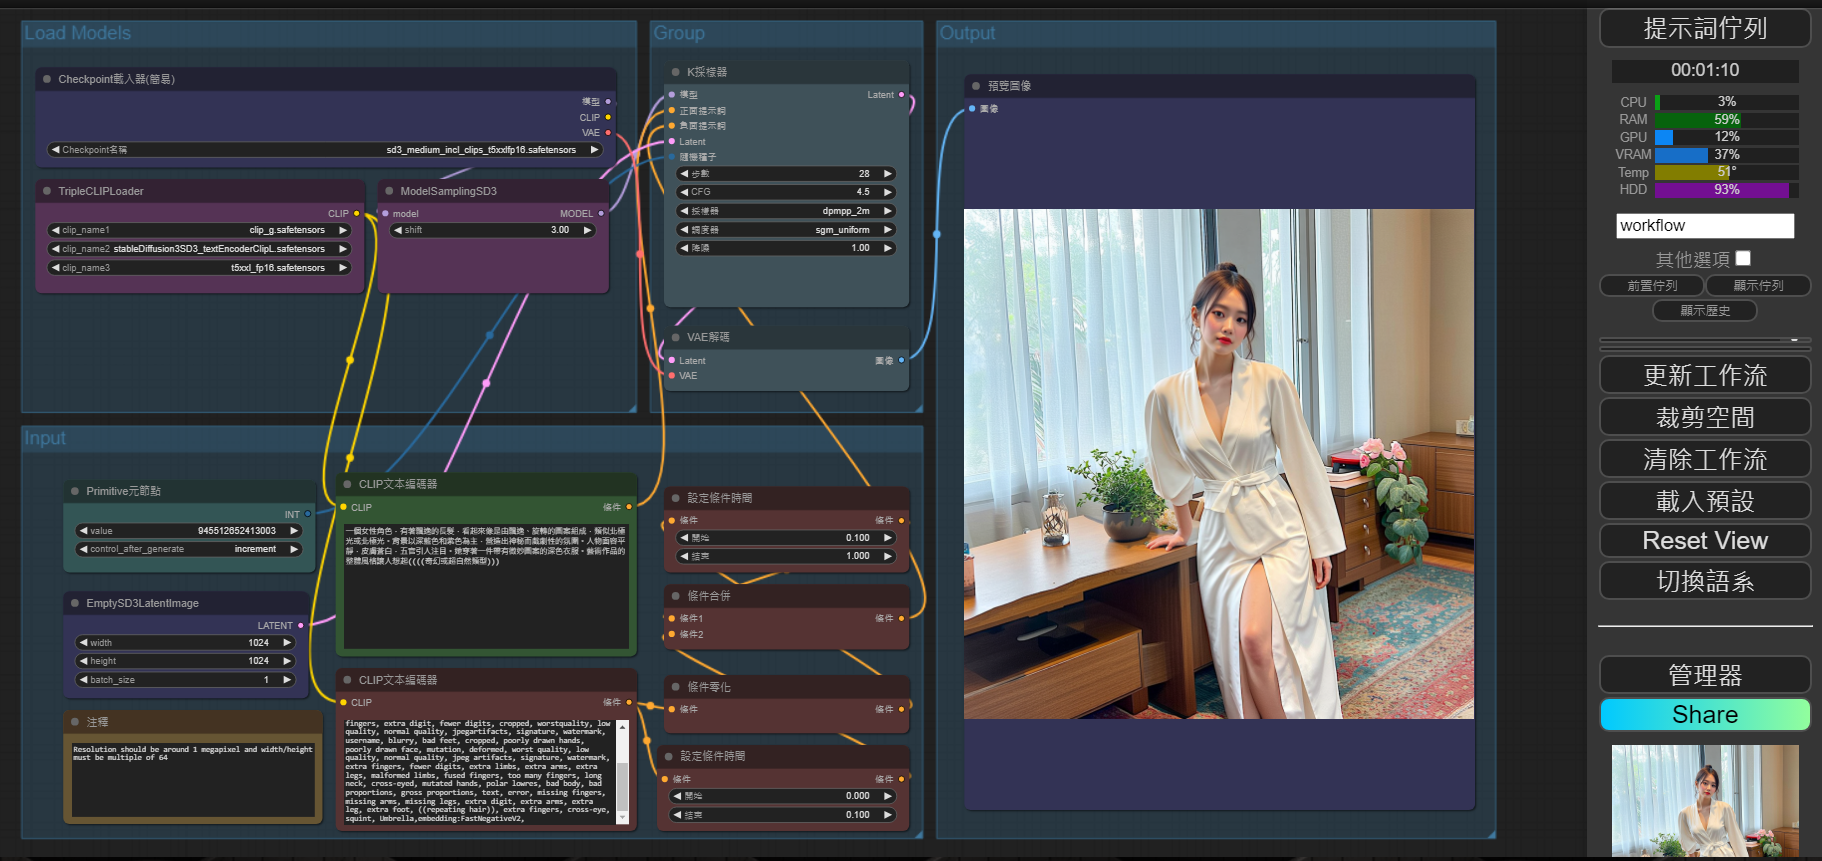Toggle collapse on the EmptySD3LatentImage node

pos(75,603)
